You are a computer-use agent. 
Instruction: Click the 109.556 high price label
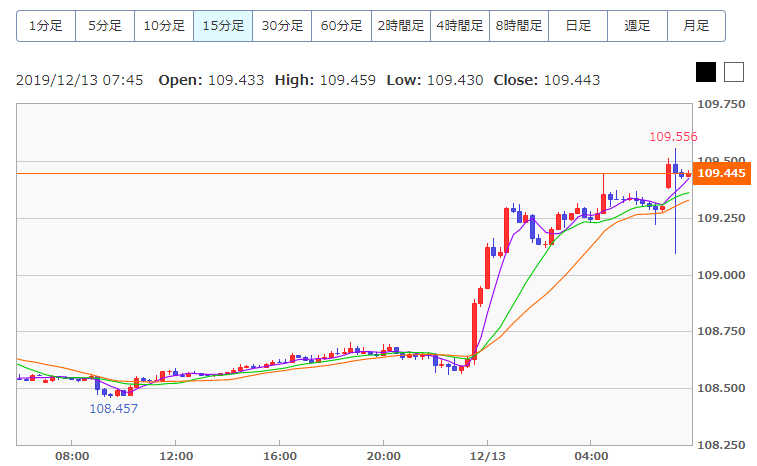tap(673, 137)
